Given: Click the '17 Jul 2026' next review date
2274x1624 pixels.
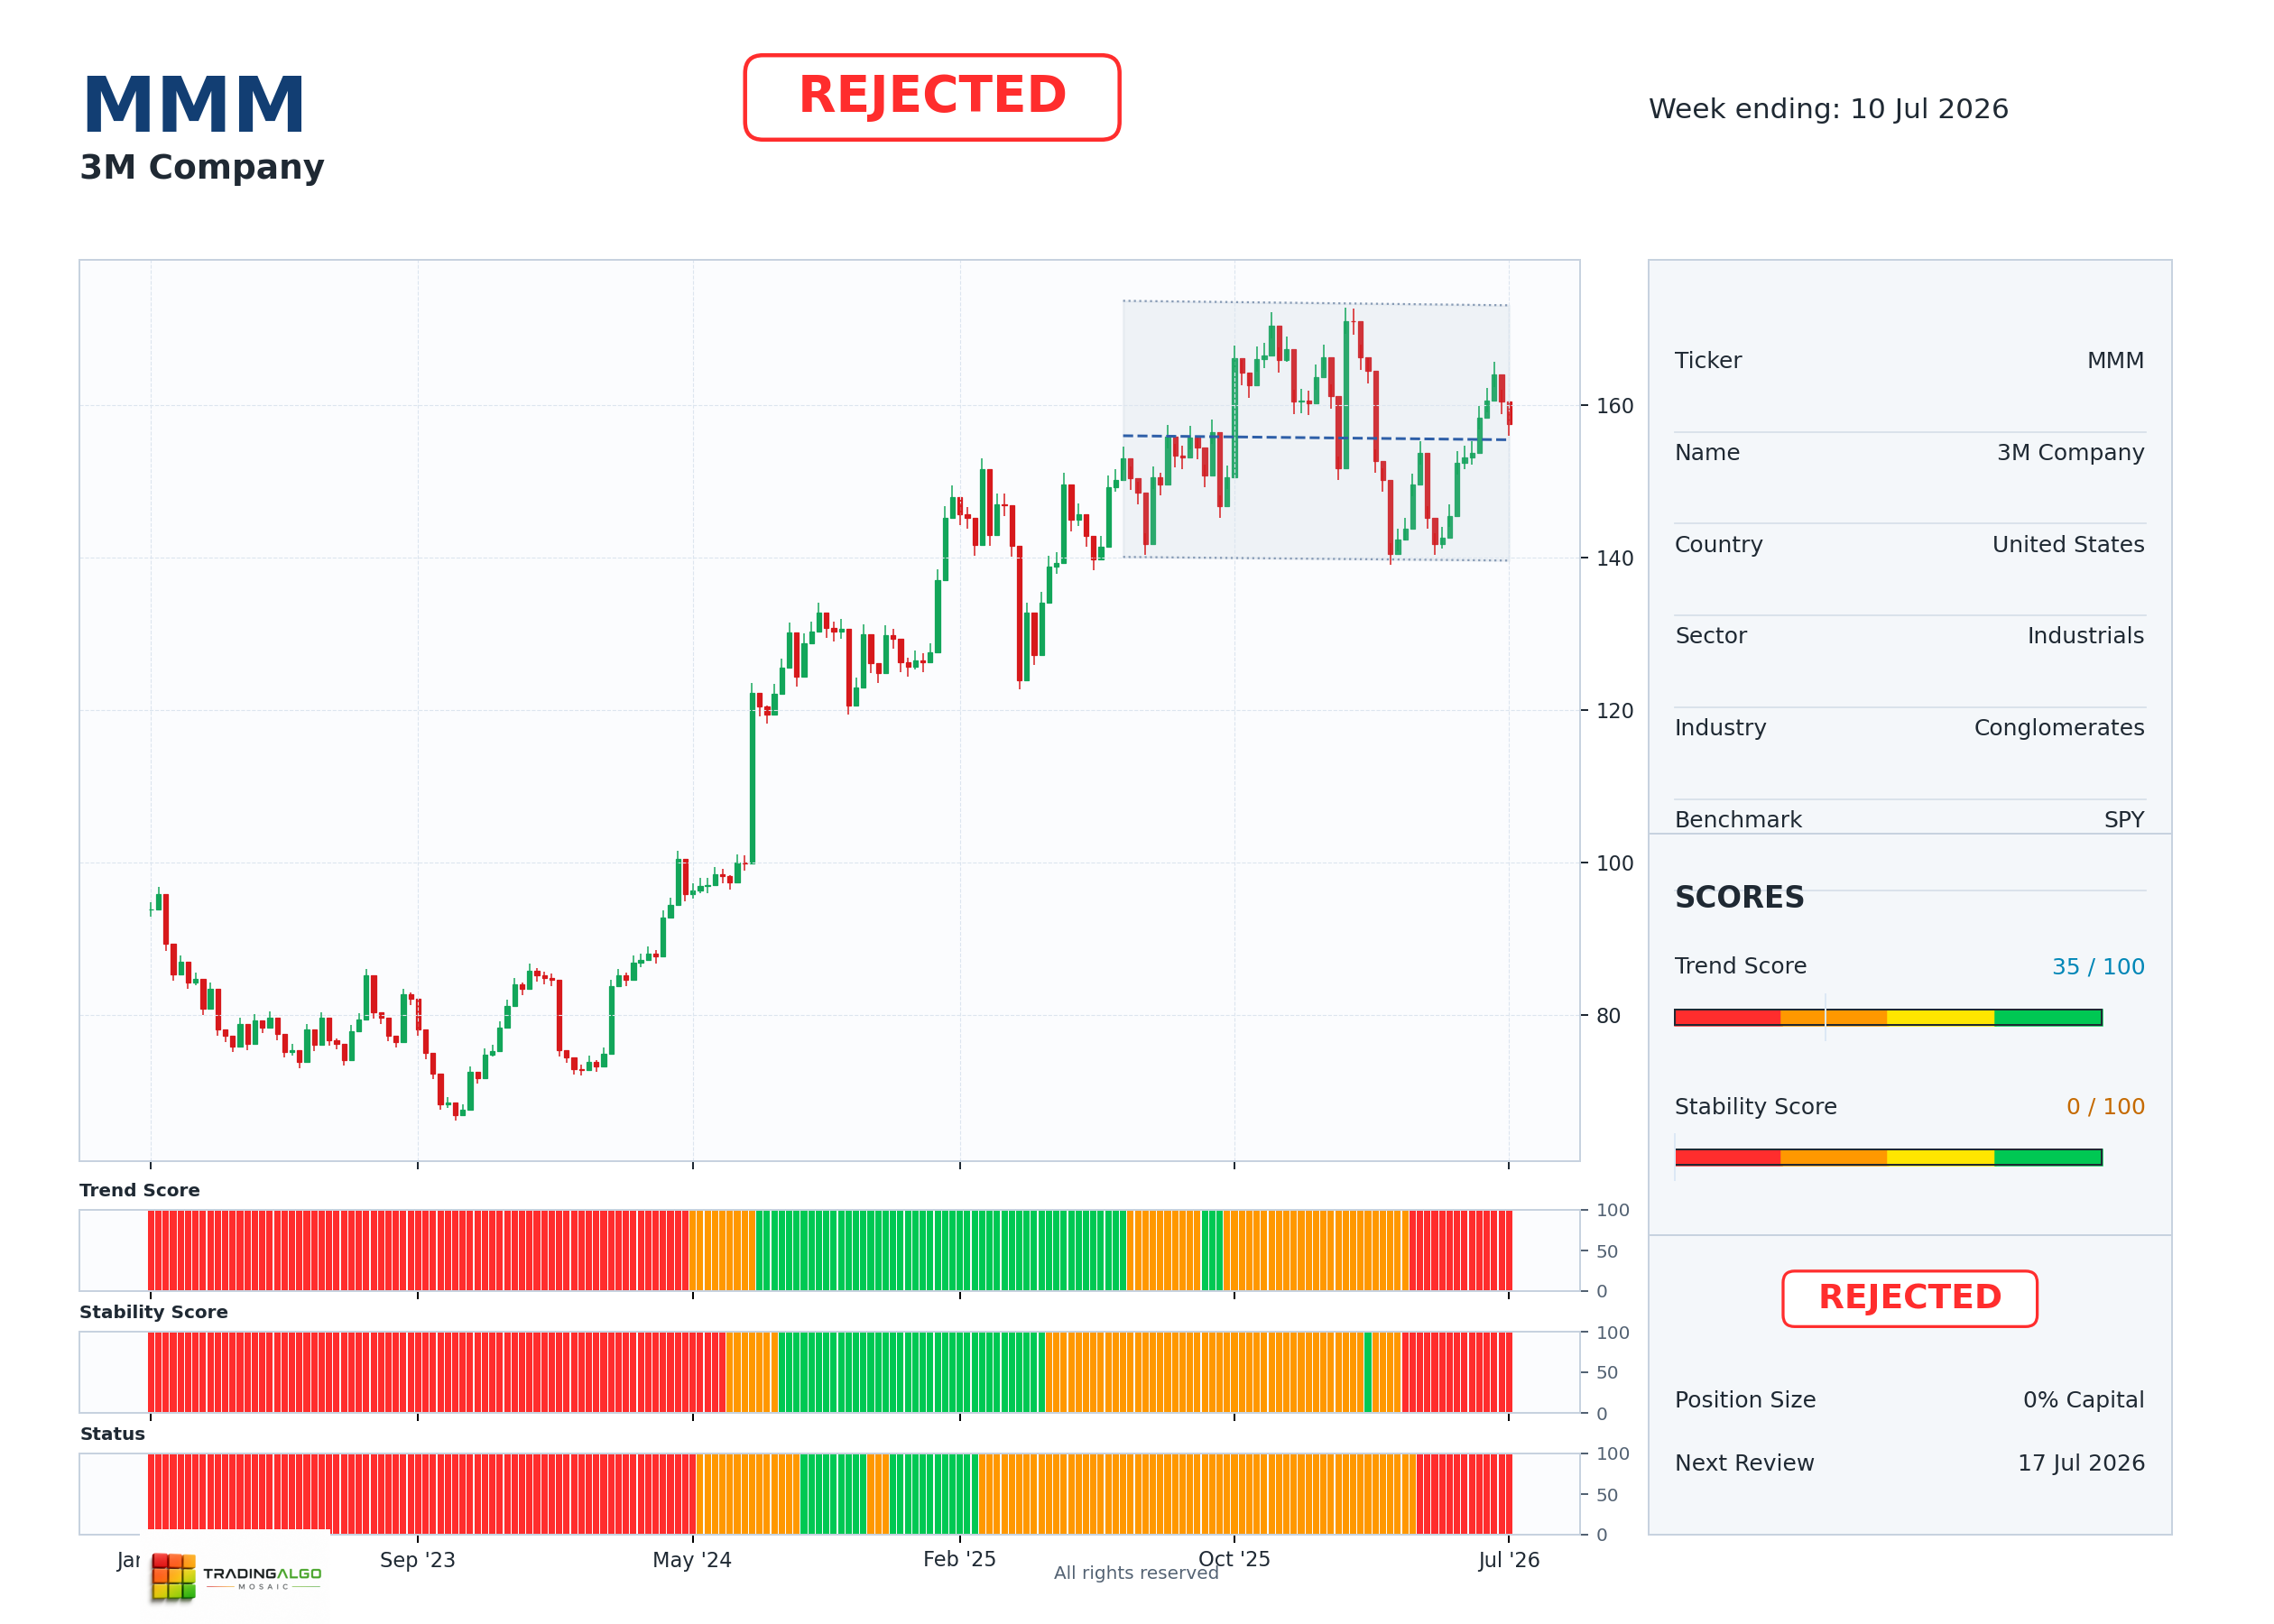Looking at the screenshot, I should click(x=2081, y=1463).
